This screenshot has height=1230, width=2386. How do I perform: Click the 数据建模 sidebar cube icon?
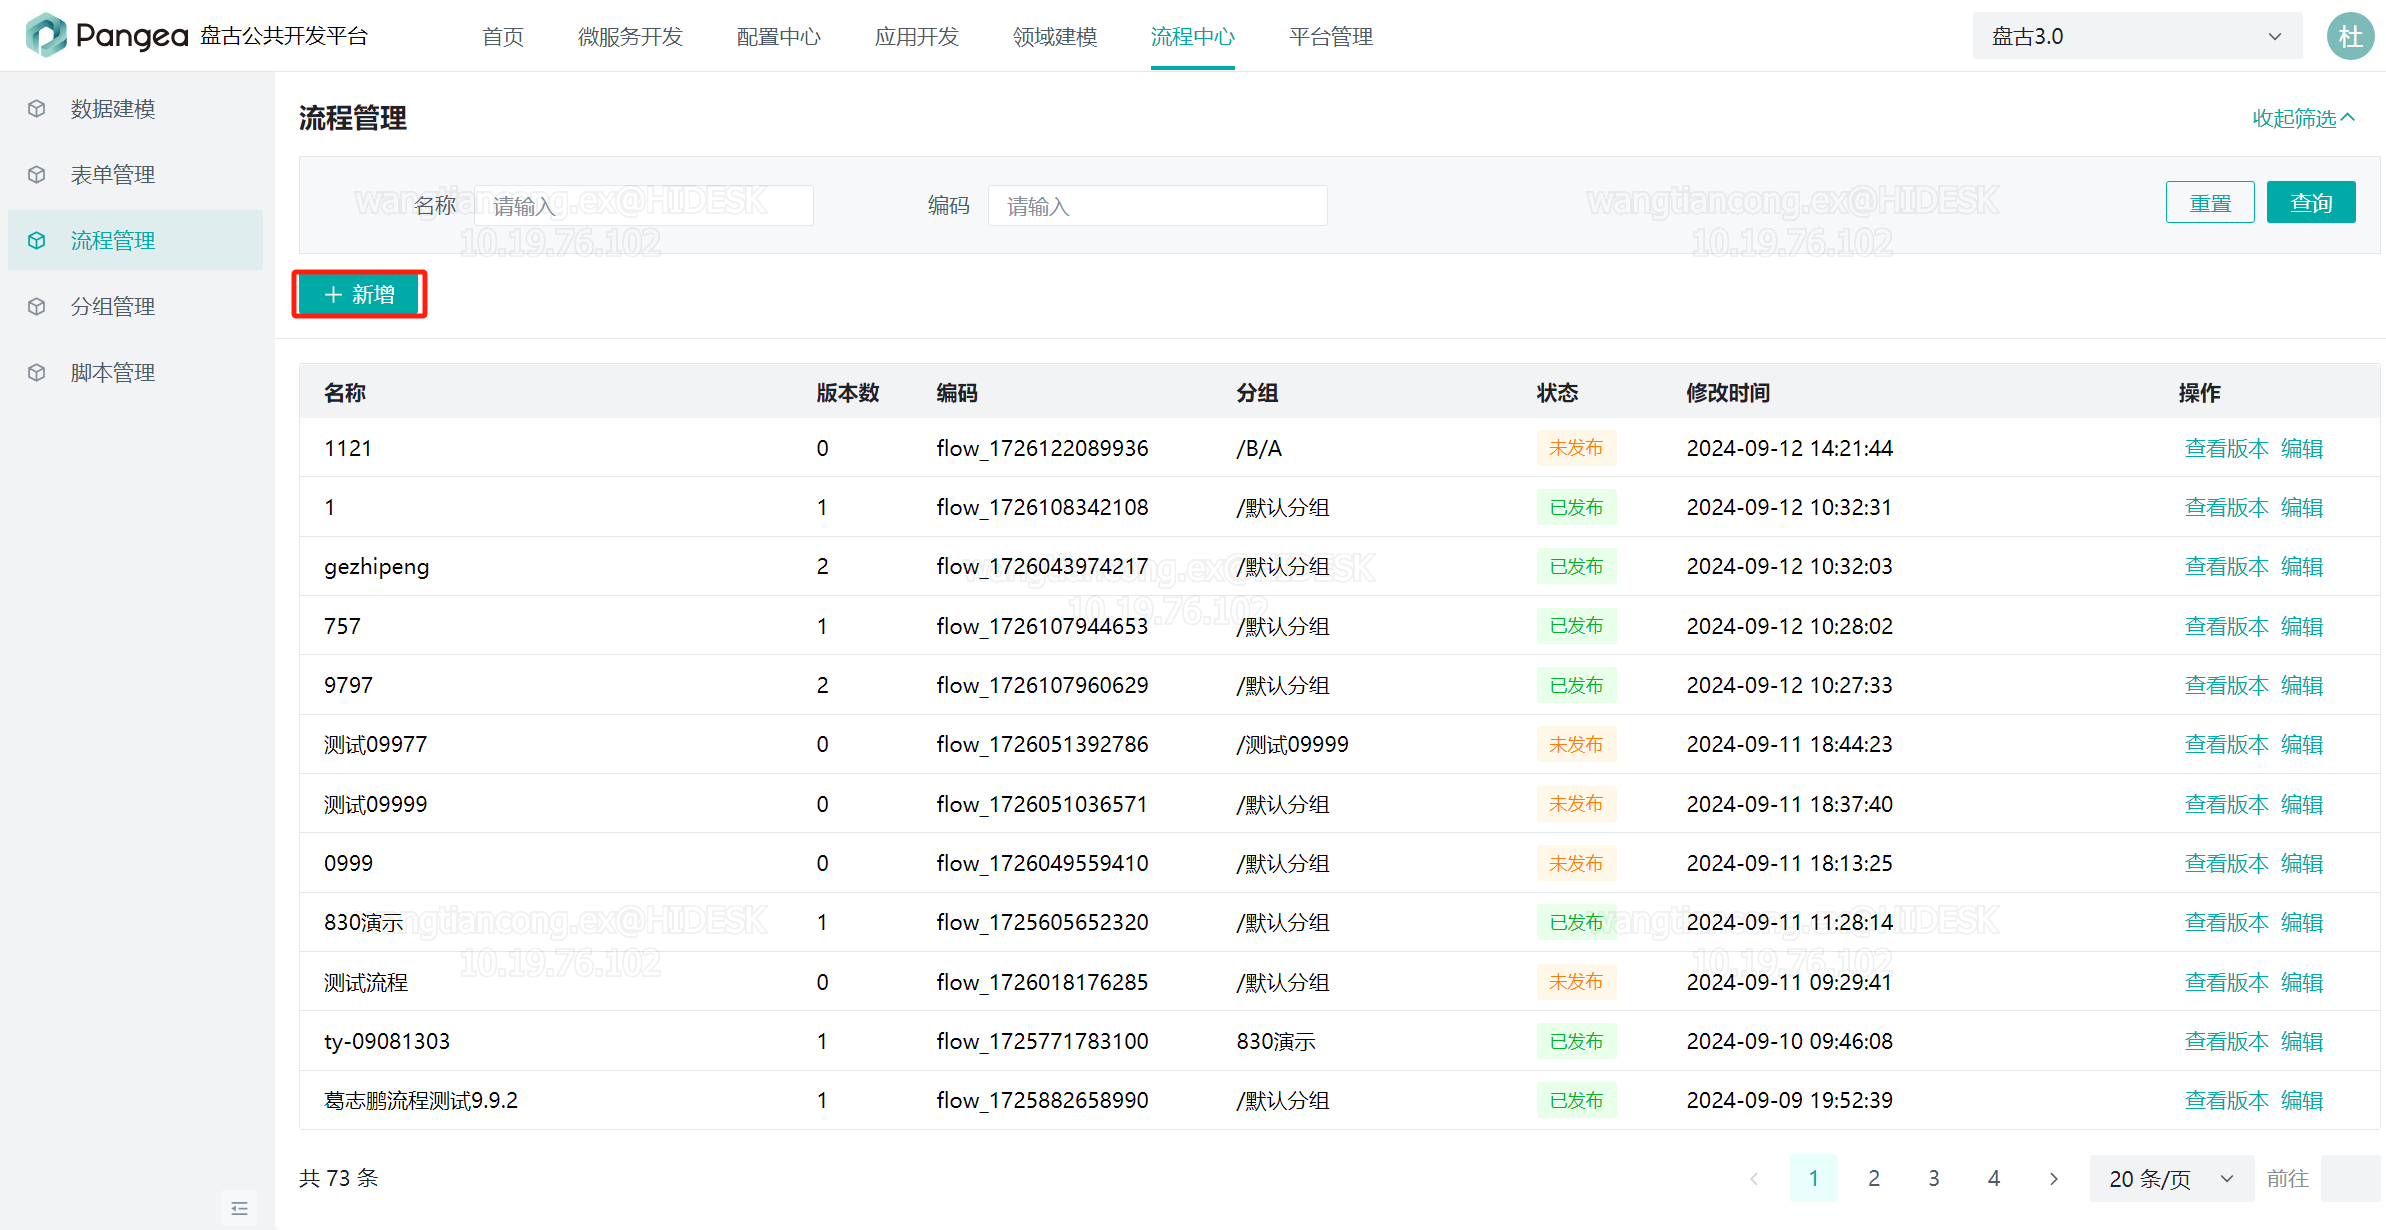tap(37, 109)
